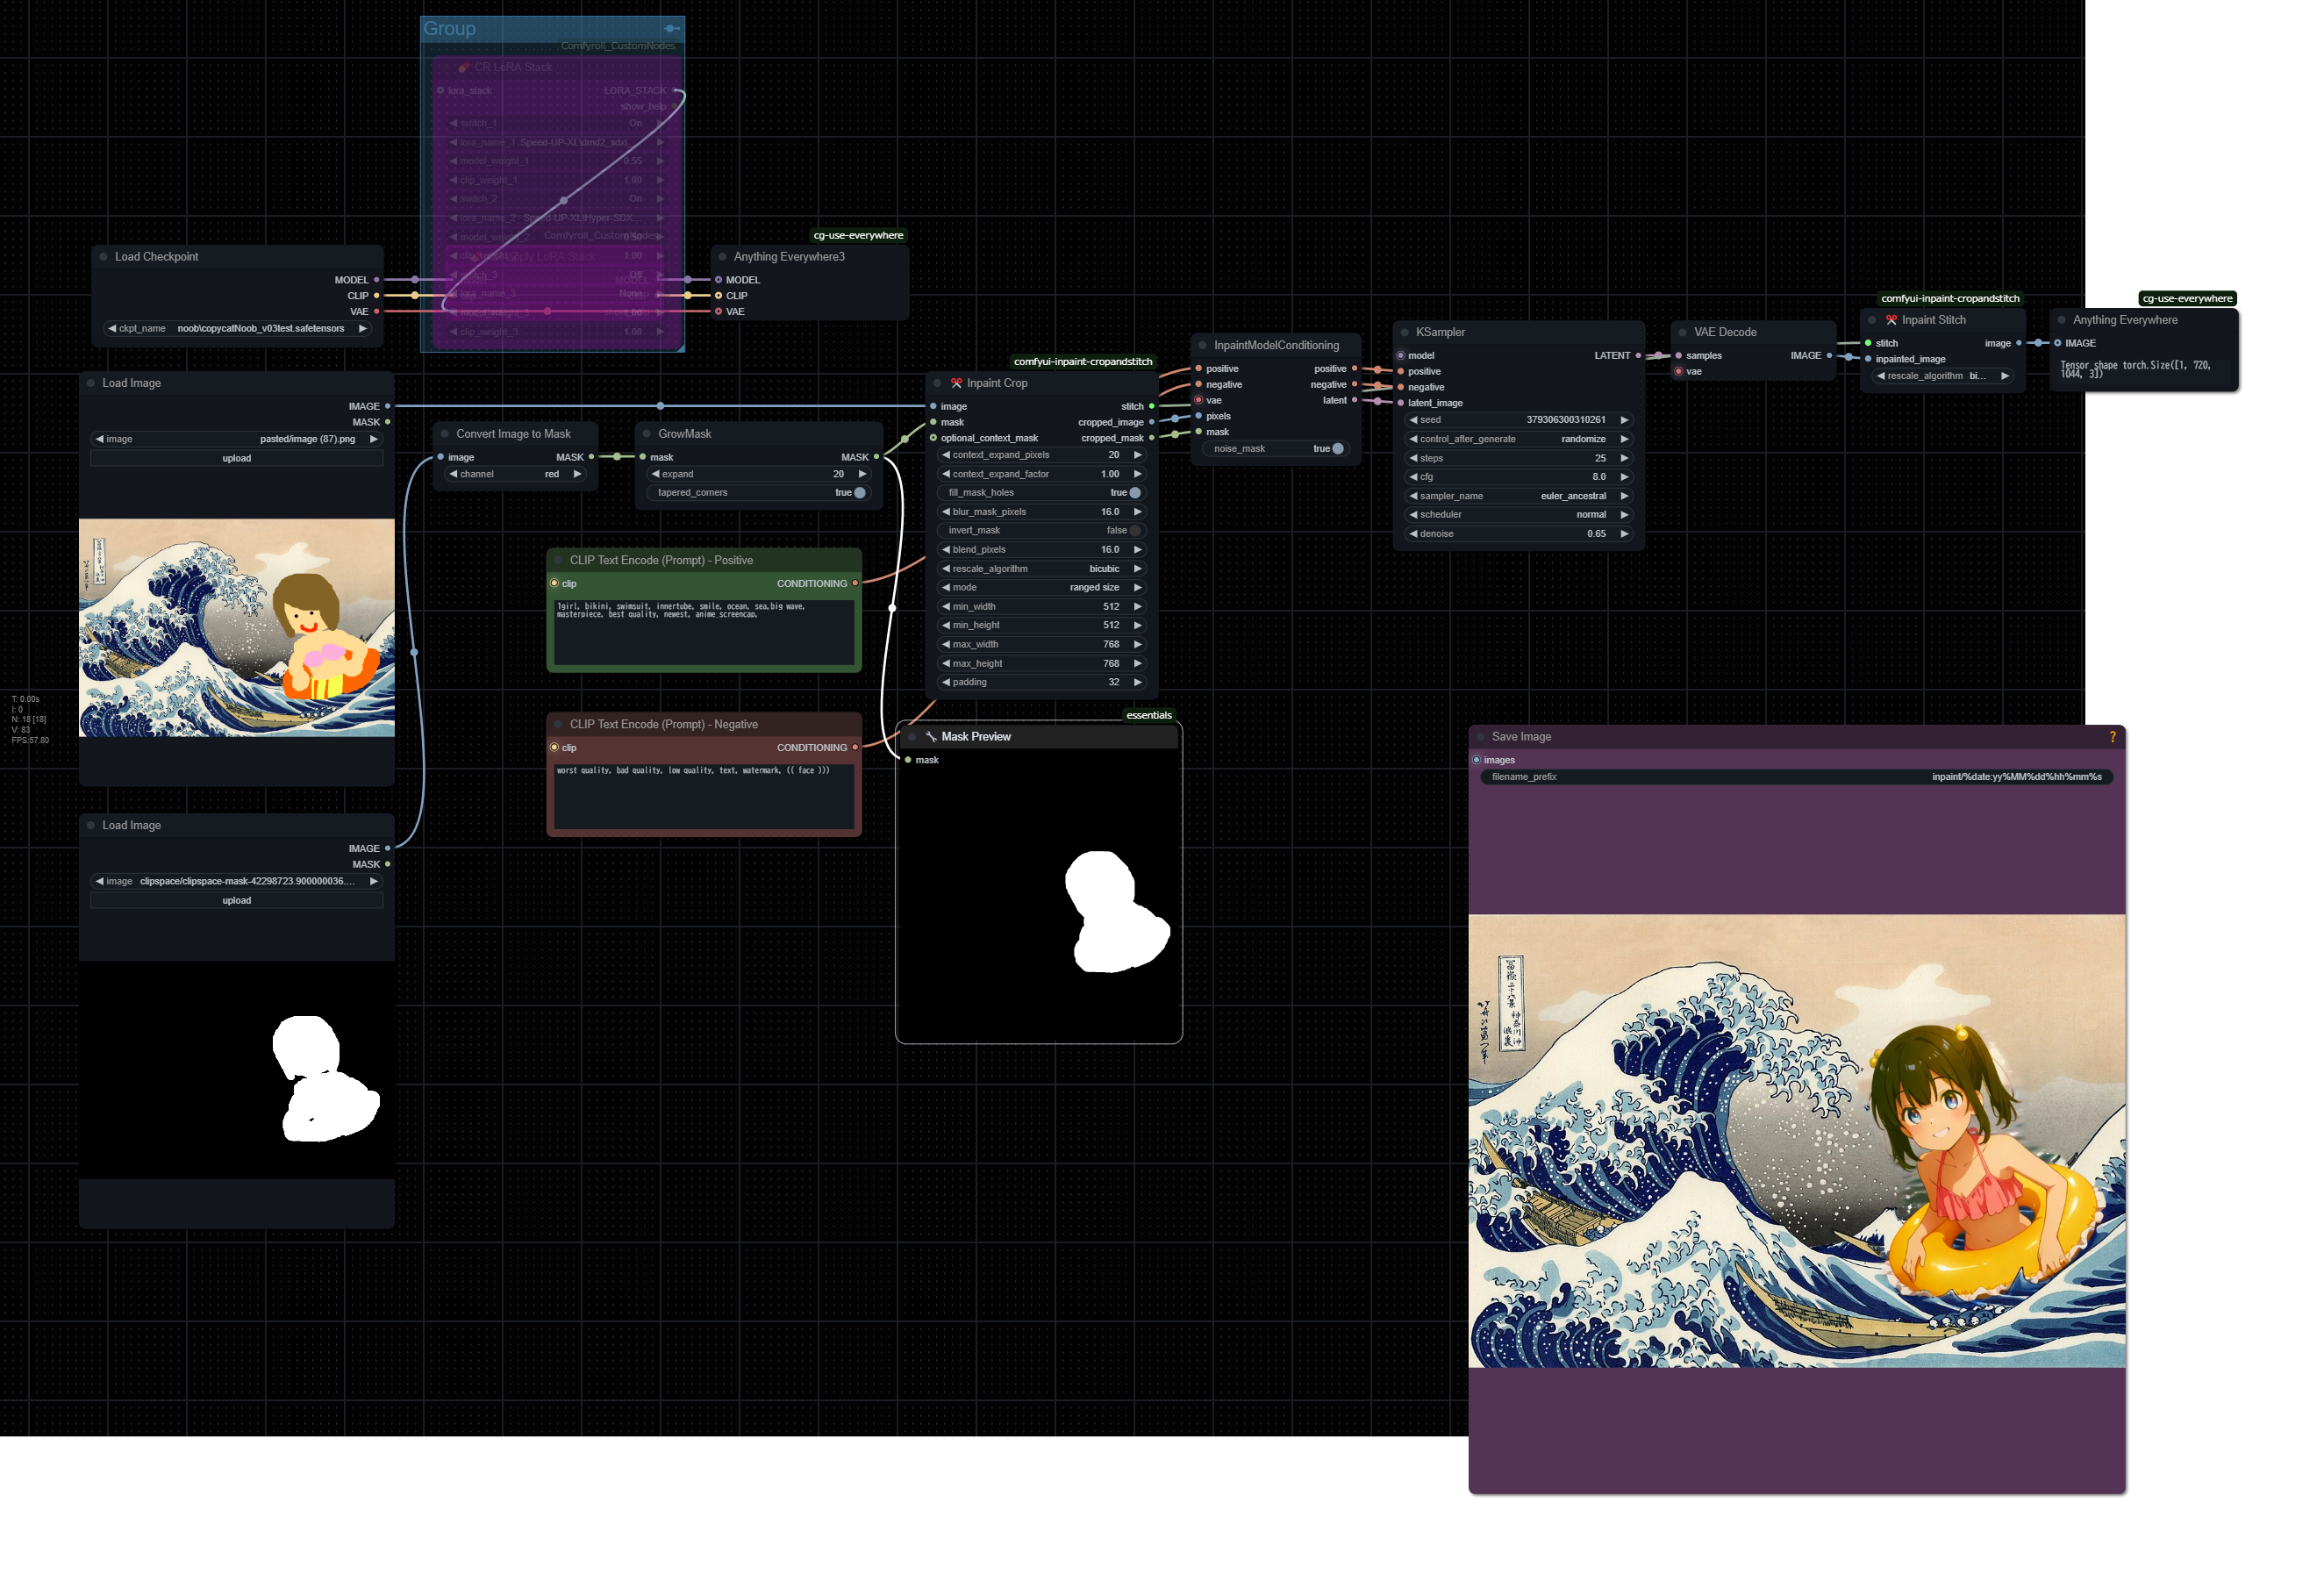Click the wave sketch preview in Load Image

[x=237, y=628]
